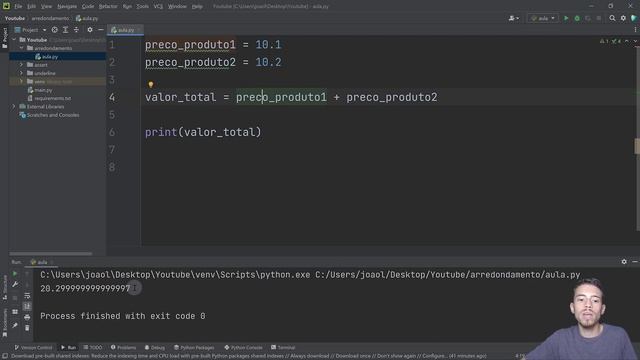The height and width of the screenshot is (360, 640).
Task: Click Project panel horizontal scrollbar
Action: click(x=51, y=253)
